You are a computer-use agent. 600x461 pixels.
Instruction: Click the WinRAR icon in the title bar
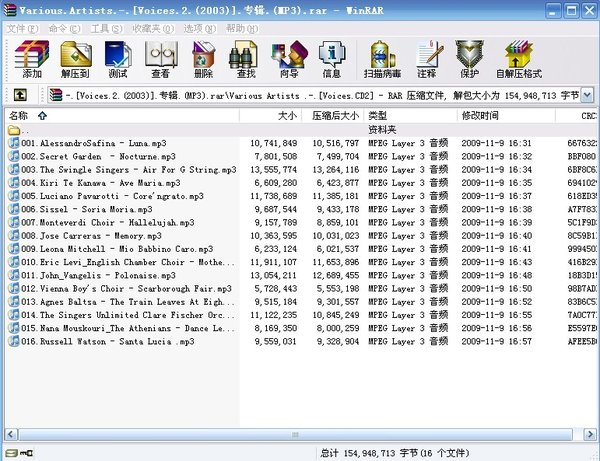coord(10,10)
